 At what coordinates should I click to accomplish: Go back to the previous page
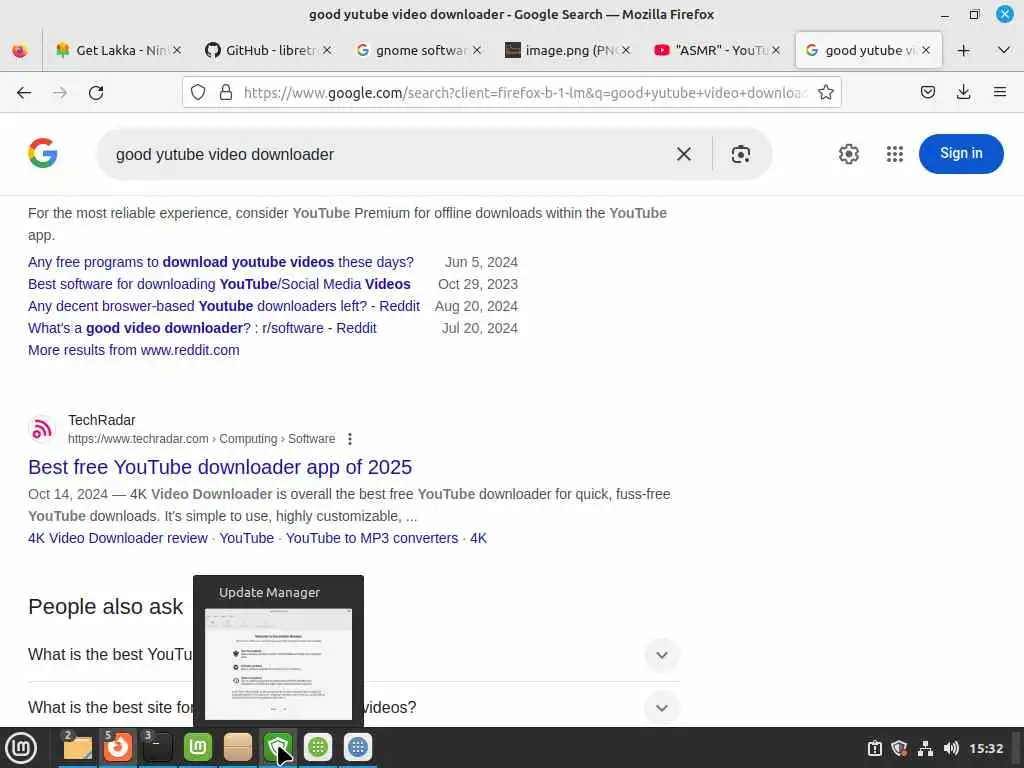click(24, 93)
